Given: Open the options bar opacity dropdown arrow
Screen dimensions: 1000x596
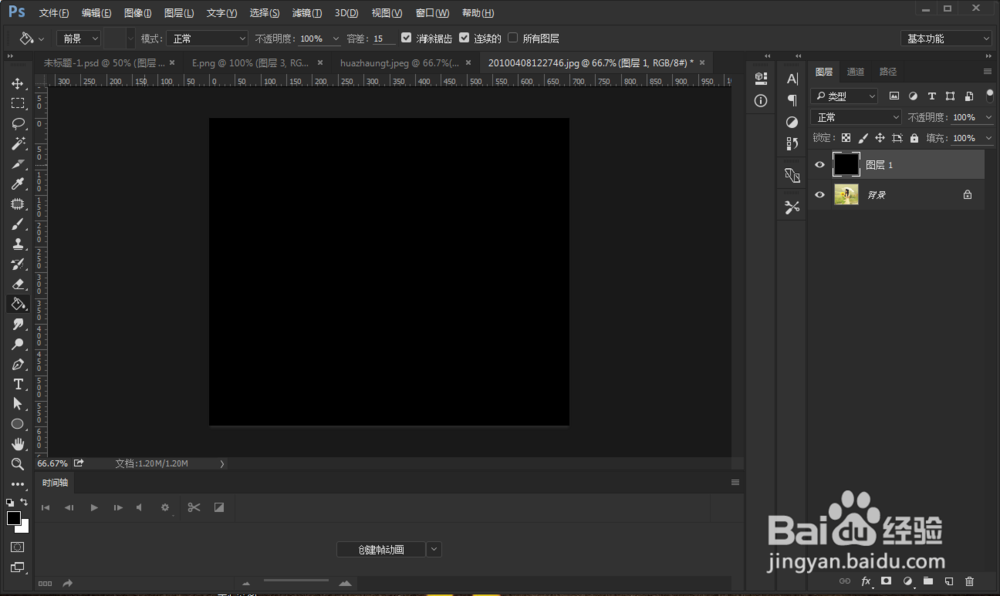Looking at the screenshot, I should coord(335,39).
